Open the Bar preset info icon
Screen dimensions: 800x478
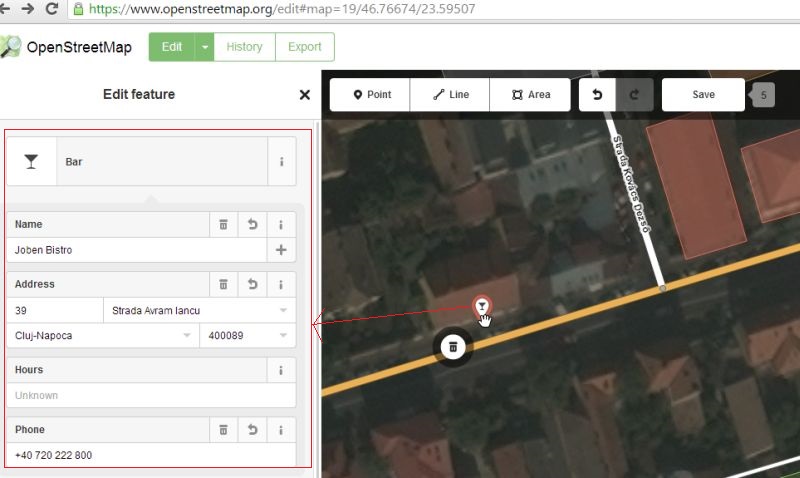pos(281,162)
